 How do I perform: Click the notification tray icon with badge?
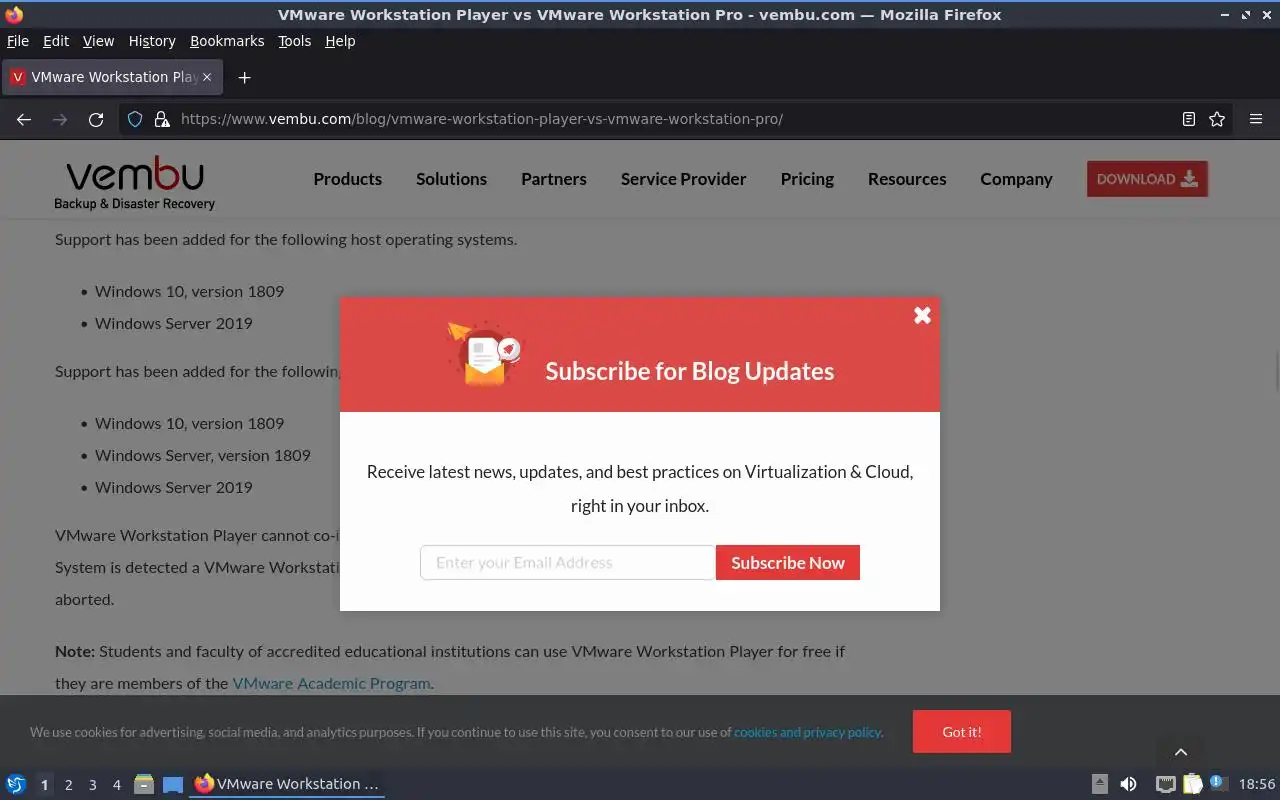[1217, 783]
